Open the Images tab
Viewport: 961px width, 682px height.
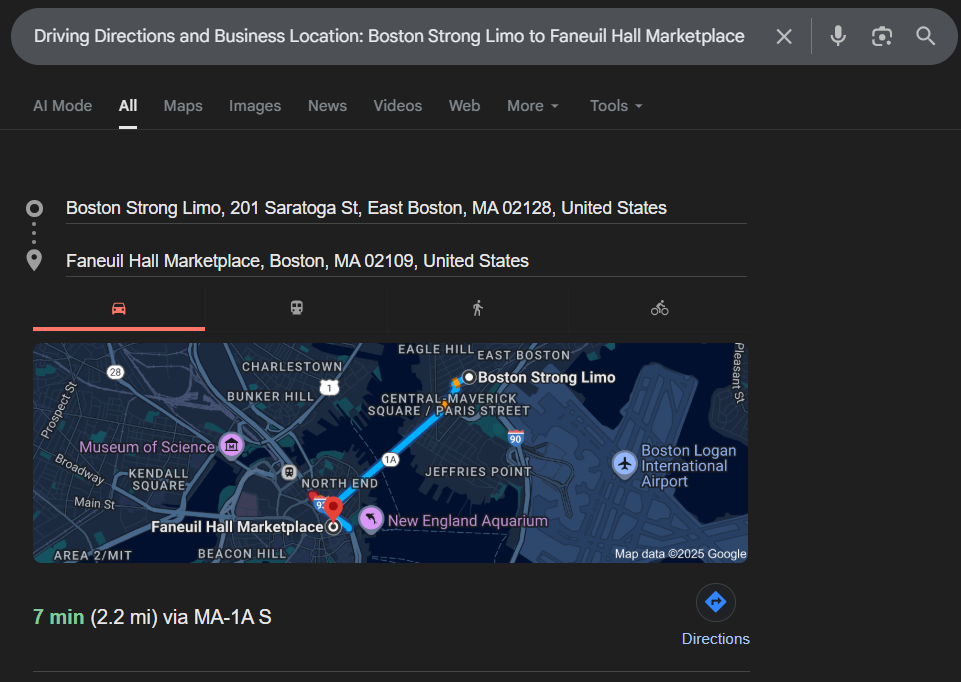[255, 106]
